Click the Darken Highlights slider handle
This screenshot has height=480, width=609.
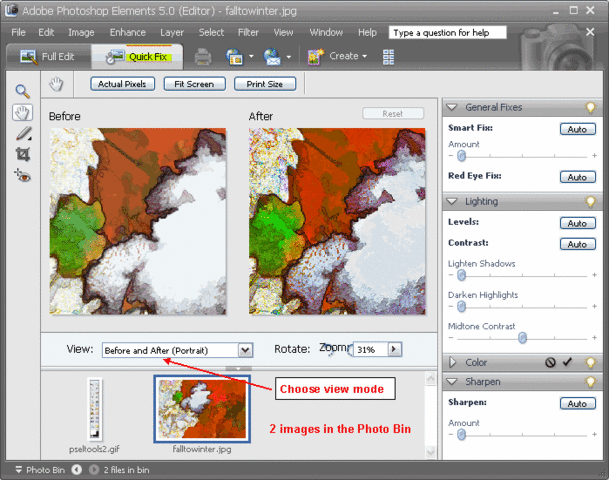(461, 307)
